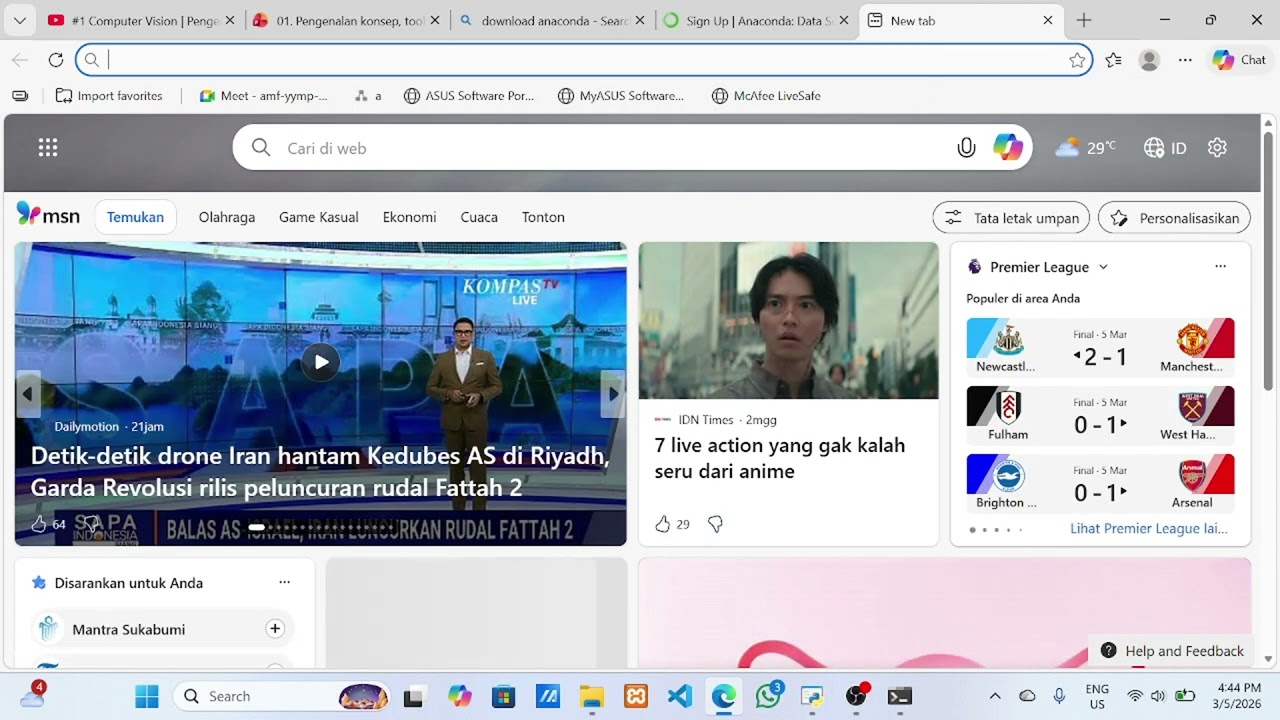Open a new browser tab with plus
Image resolution: width=1280 pixels, height=720 pixels.
pyautogui.click(x=1084, y=20)
